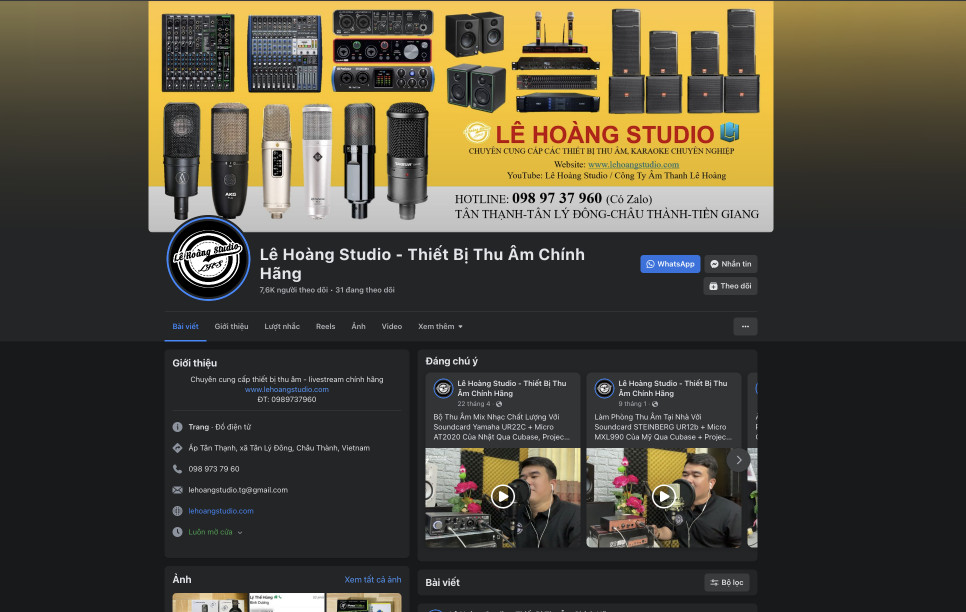The width and height of the screenshot is (966, 612).
Task: Open www.lehoangstudio.com link in intro
Action: click(x=287, y=390)
